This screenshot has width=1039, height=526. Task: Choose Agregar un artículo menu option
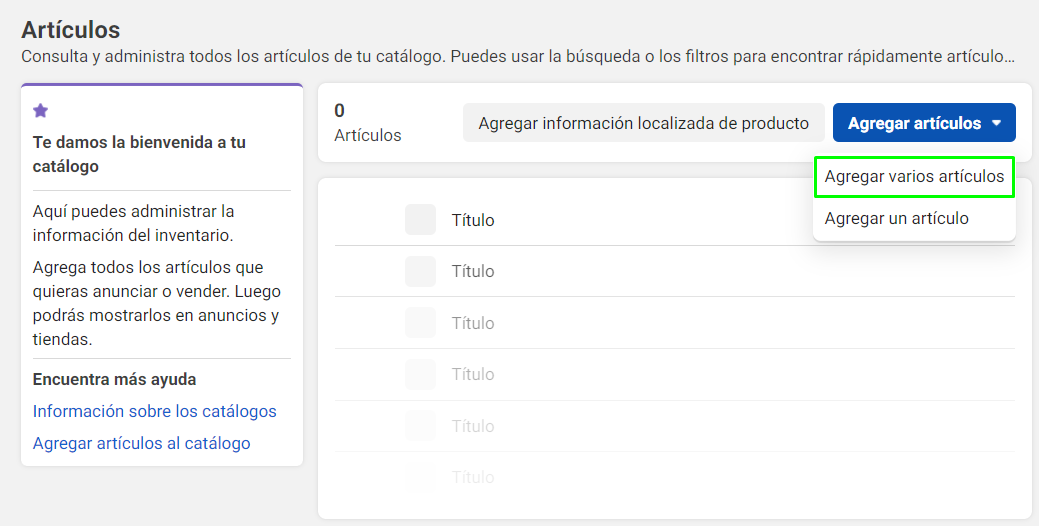pos(896,219)
